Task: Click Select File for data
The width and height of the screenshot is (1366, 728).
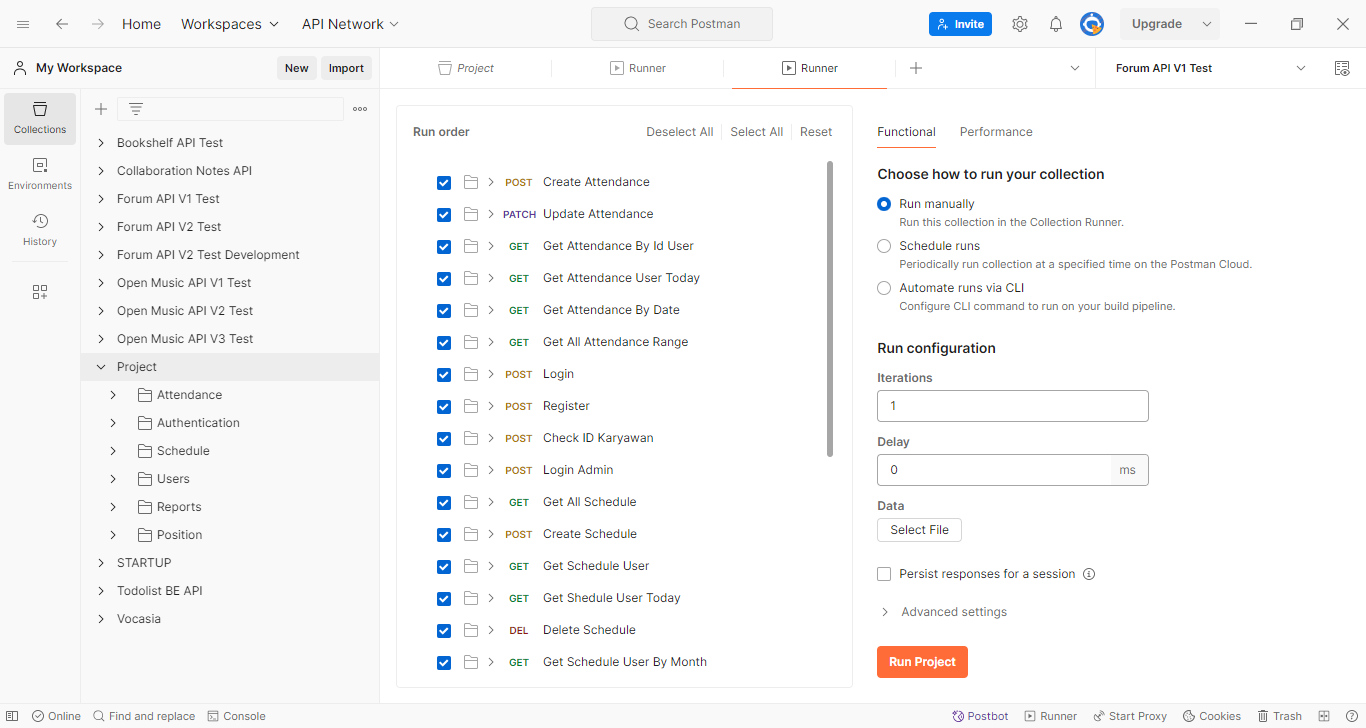Action: tap(919, 530)
